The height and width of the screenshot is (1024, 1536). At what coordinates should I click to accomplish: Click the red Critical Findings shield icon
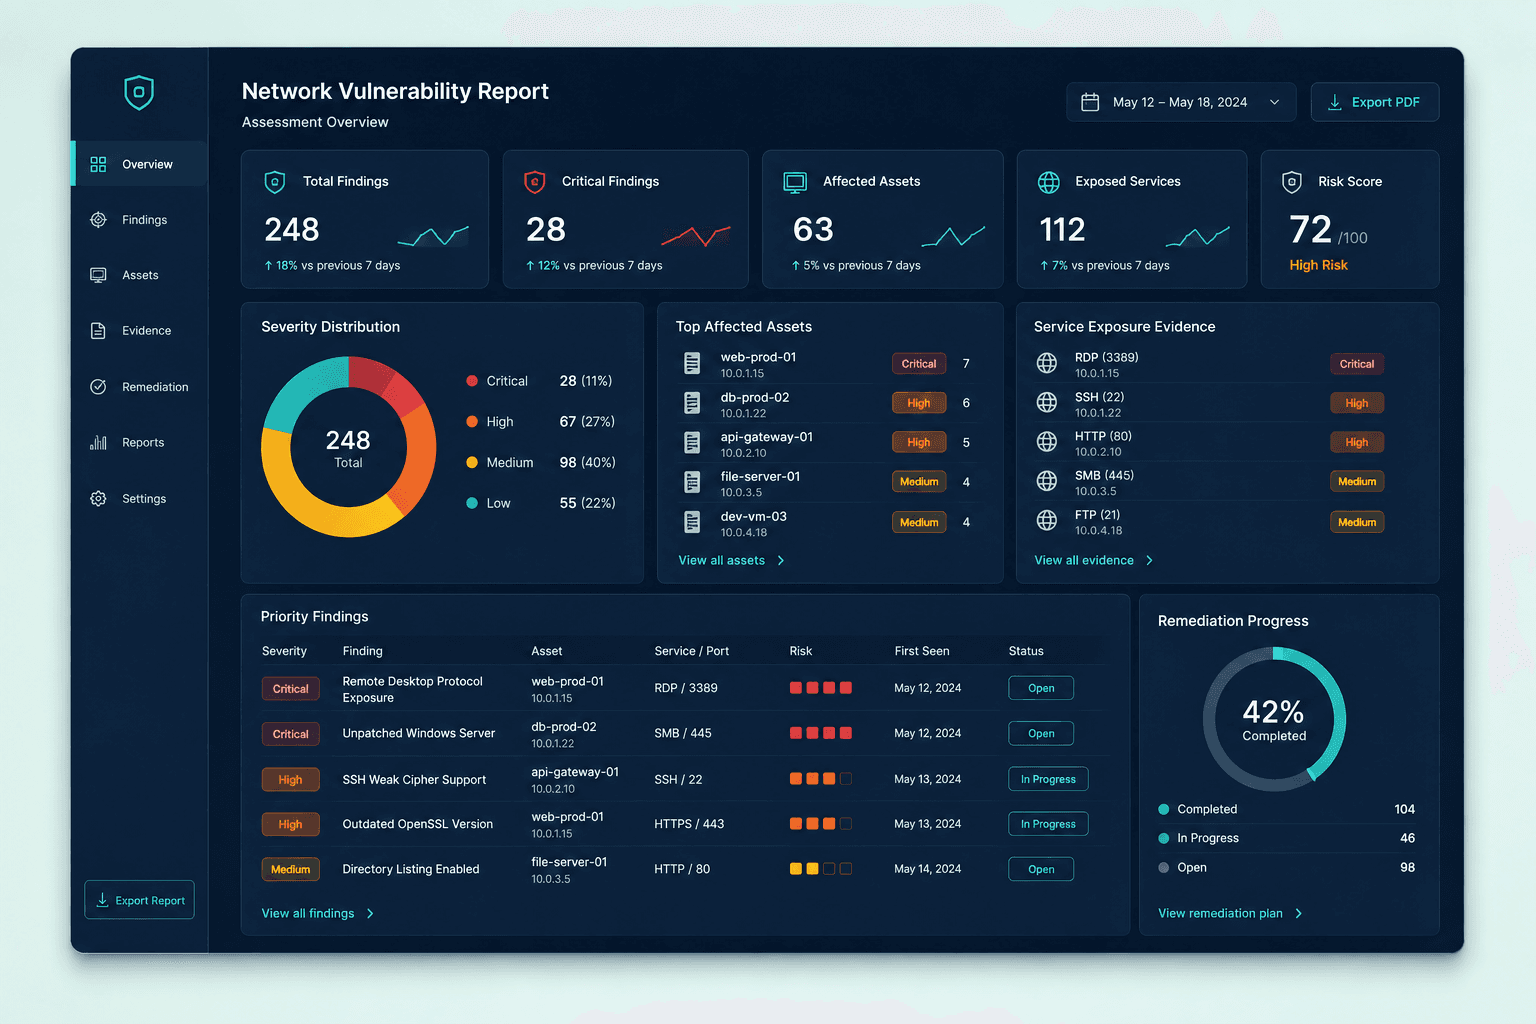click(535, 182)
